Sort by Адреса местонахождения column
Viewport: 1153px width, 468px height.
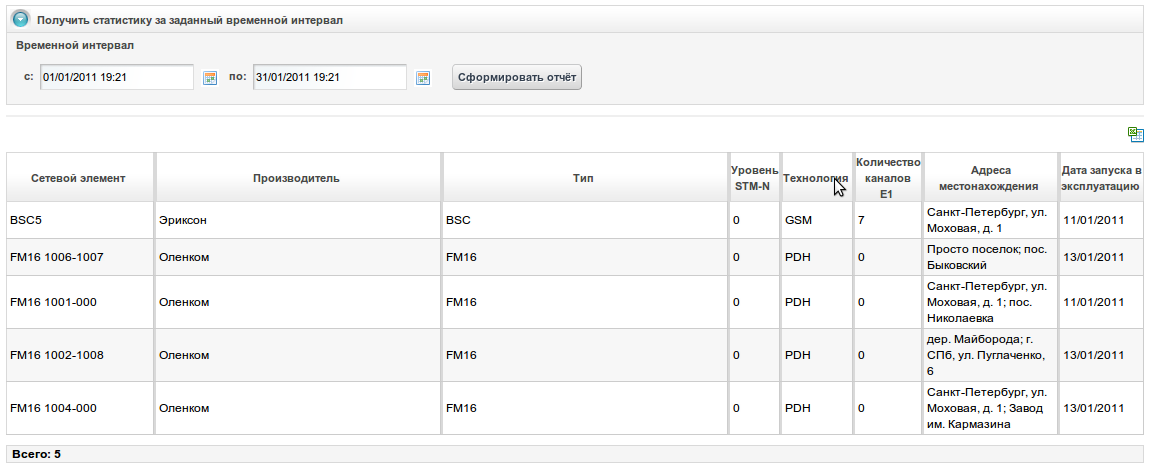[989, 178]
